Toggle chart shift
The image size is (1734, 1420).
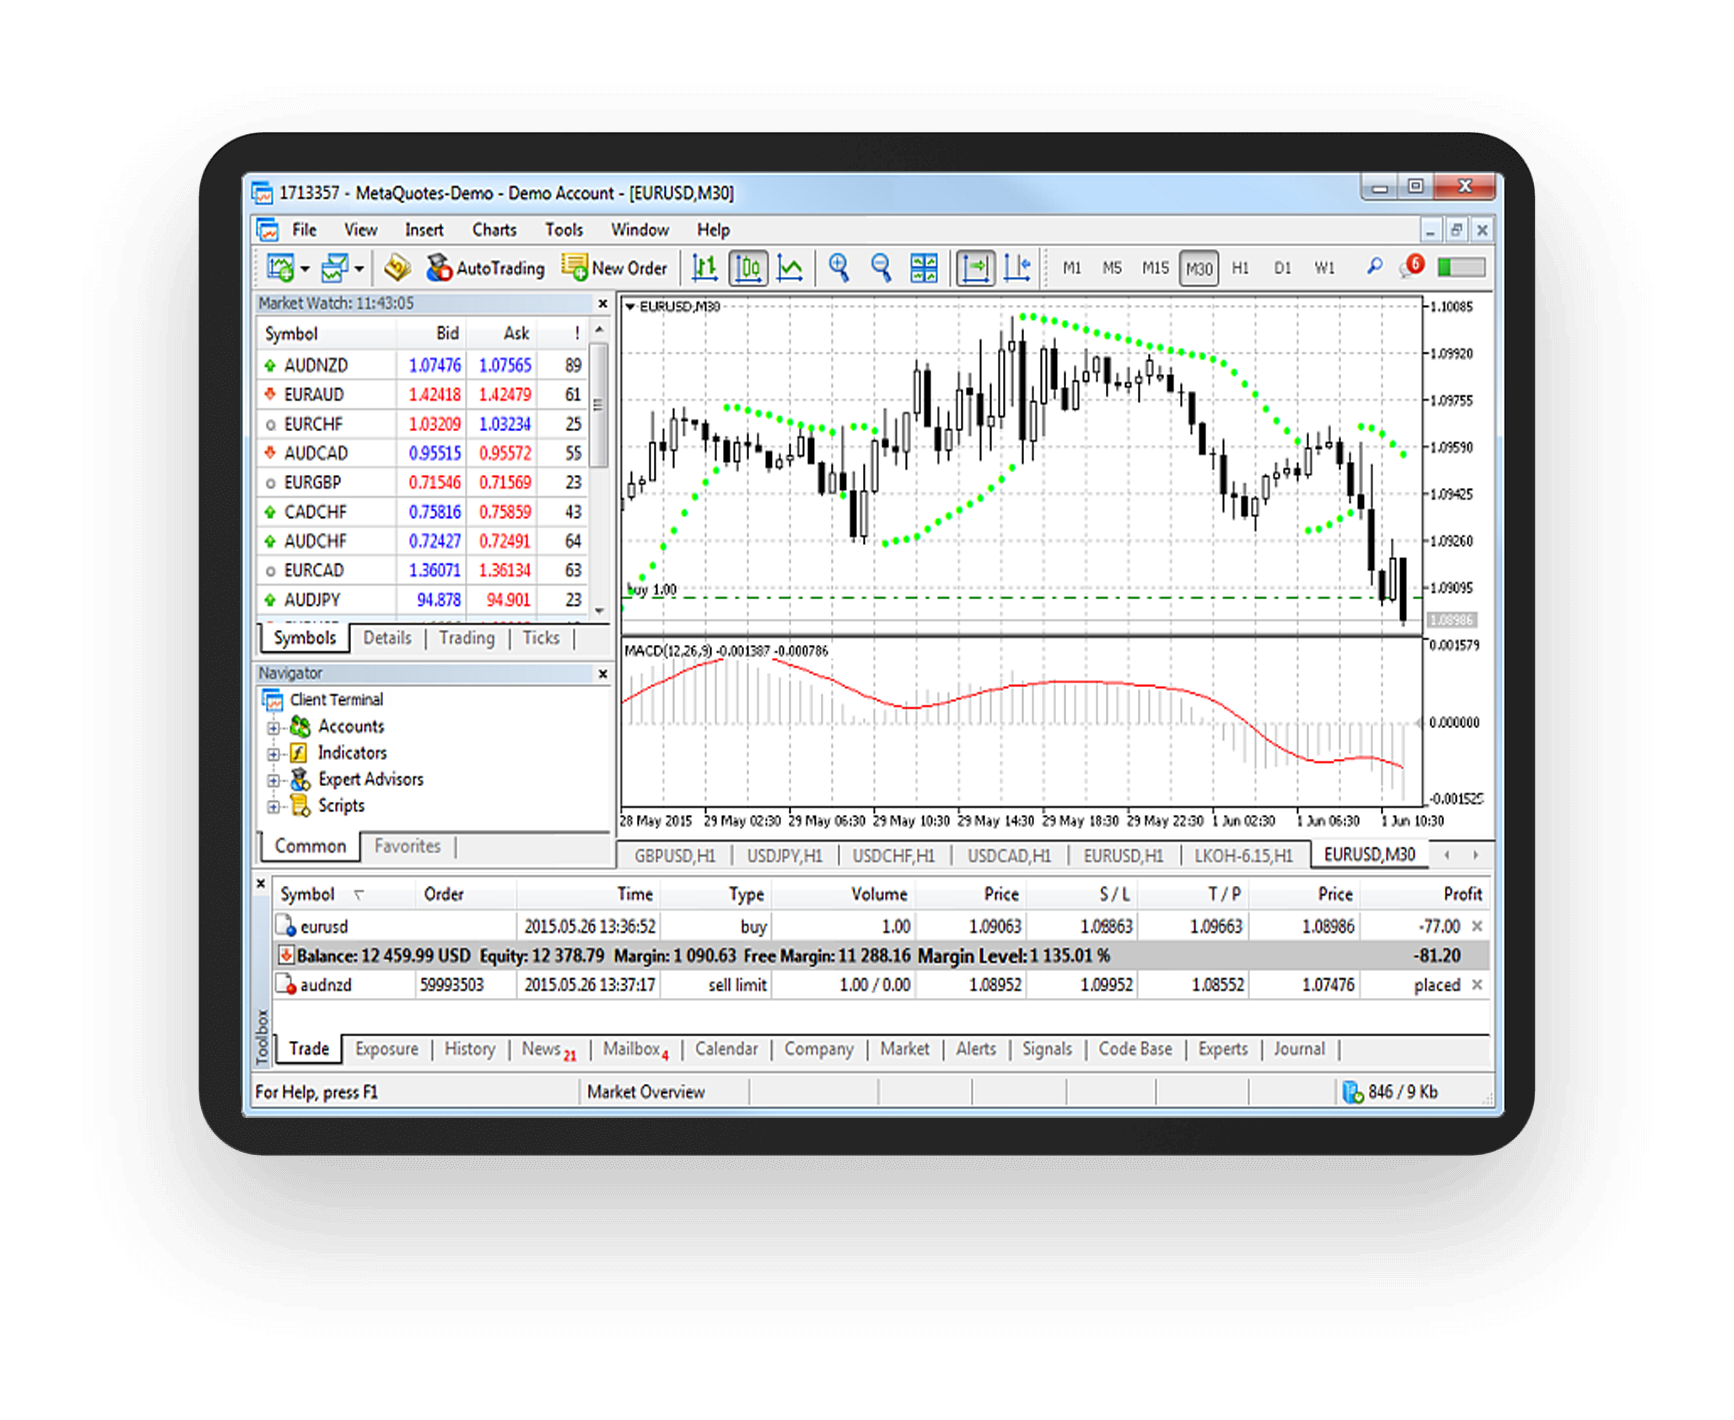coord(1017,268)
